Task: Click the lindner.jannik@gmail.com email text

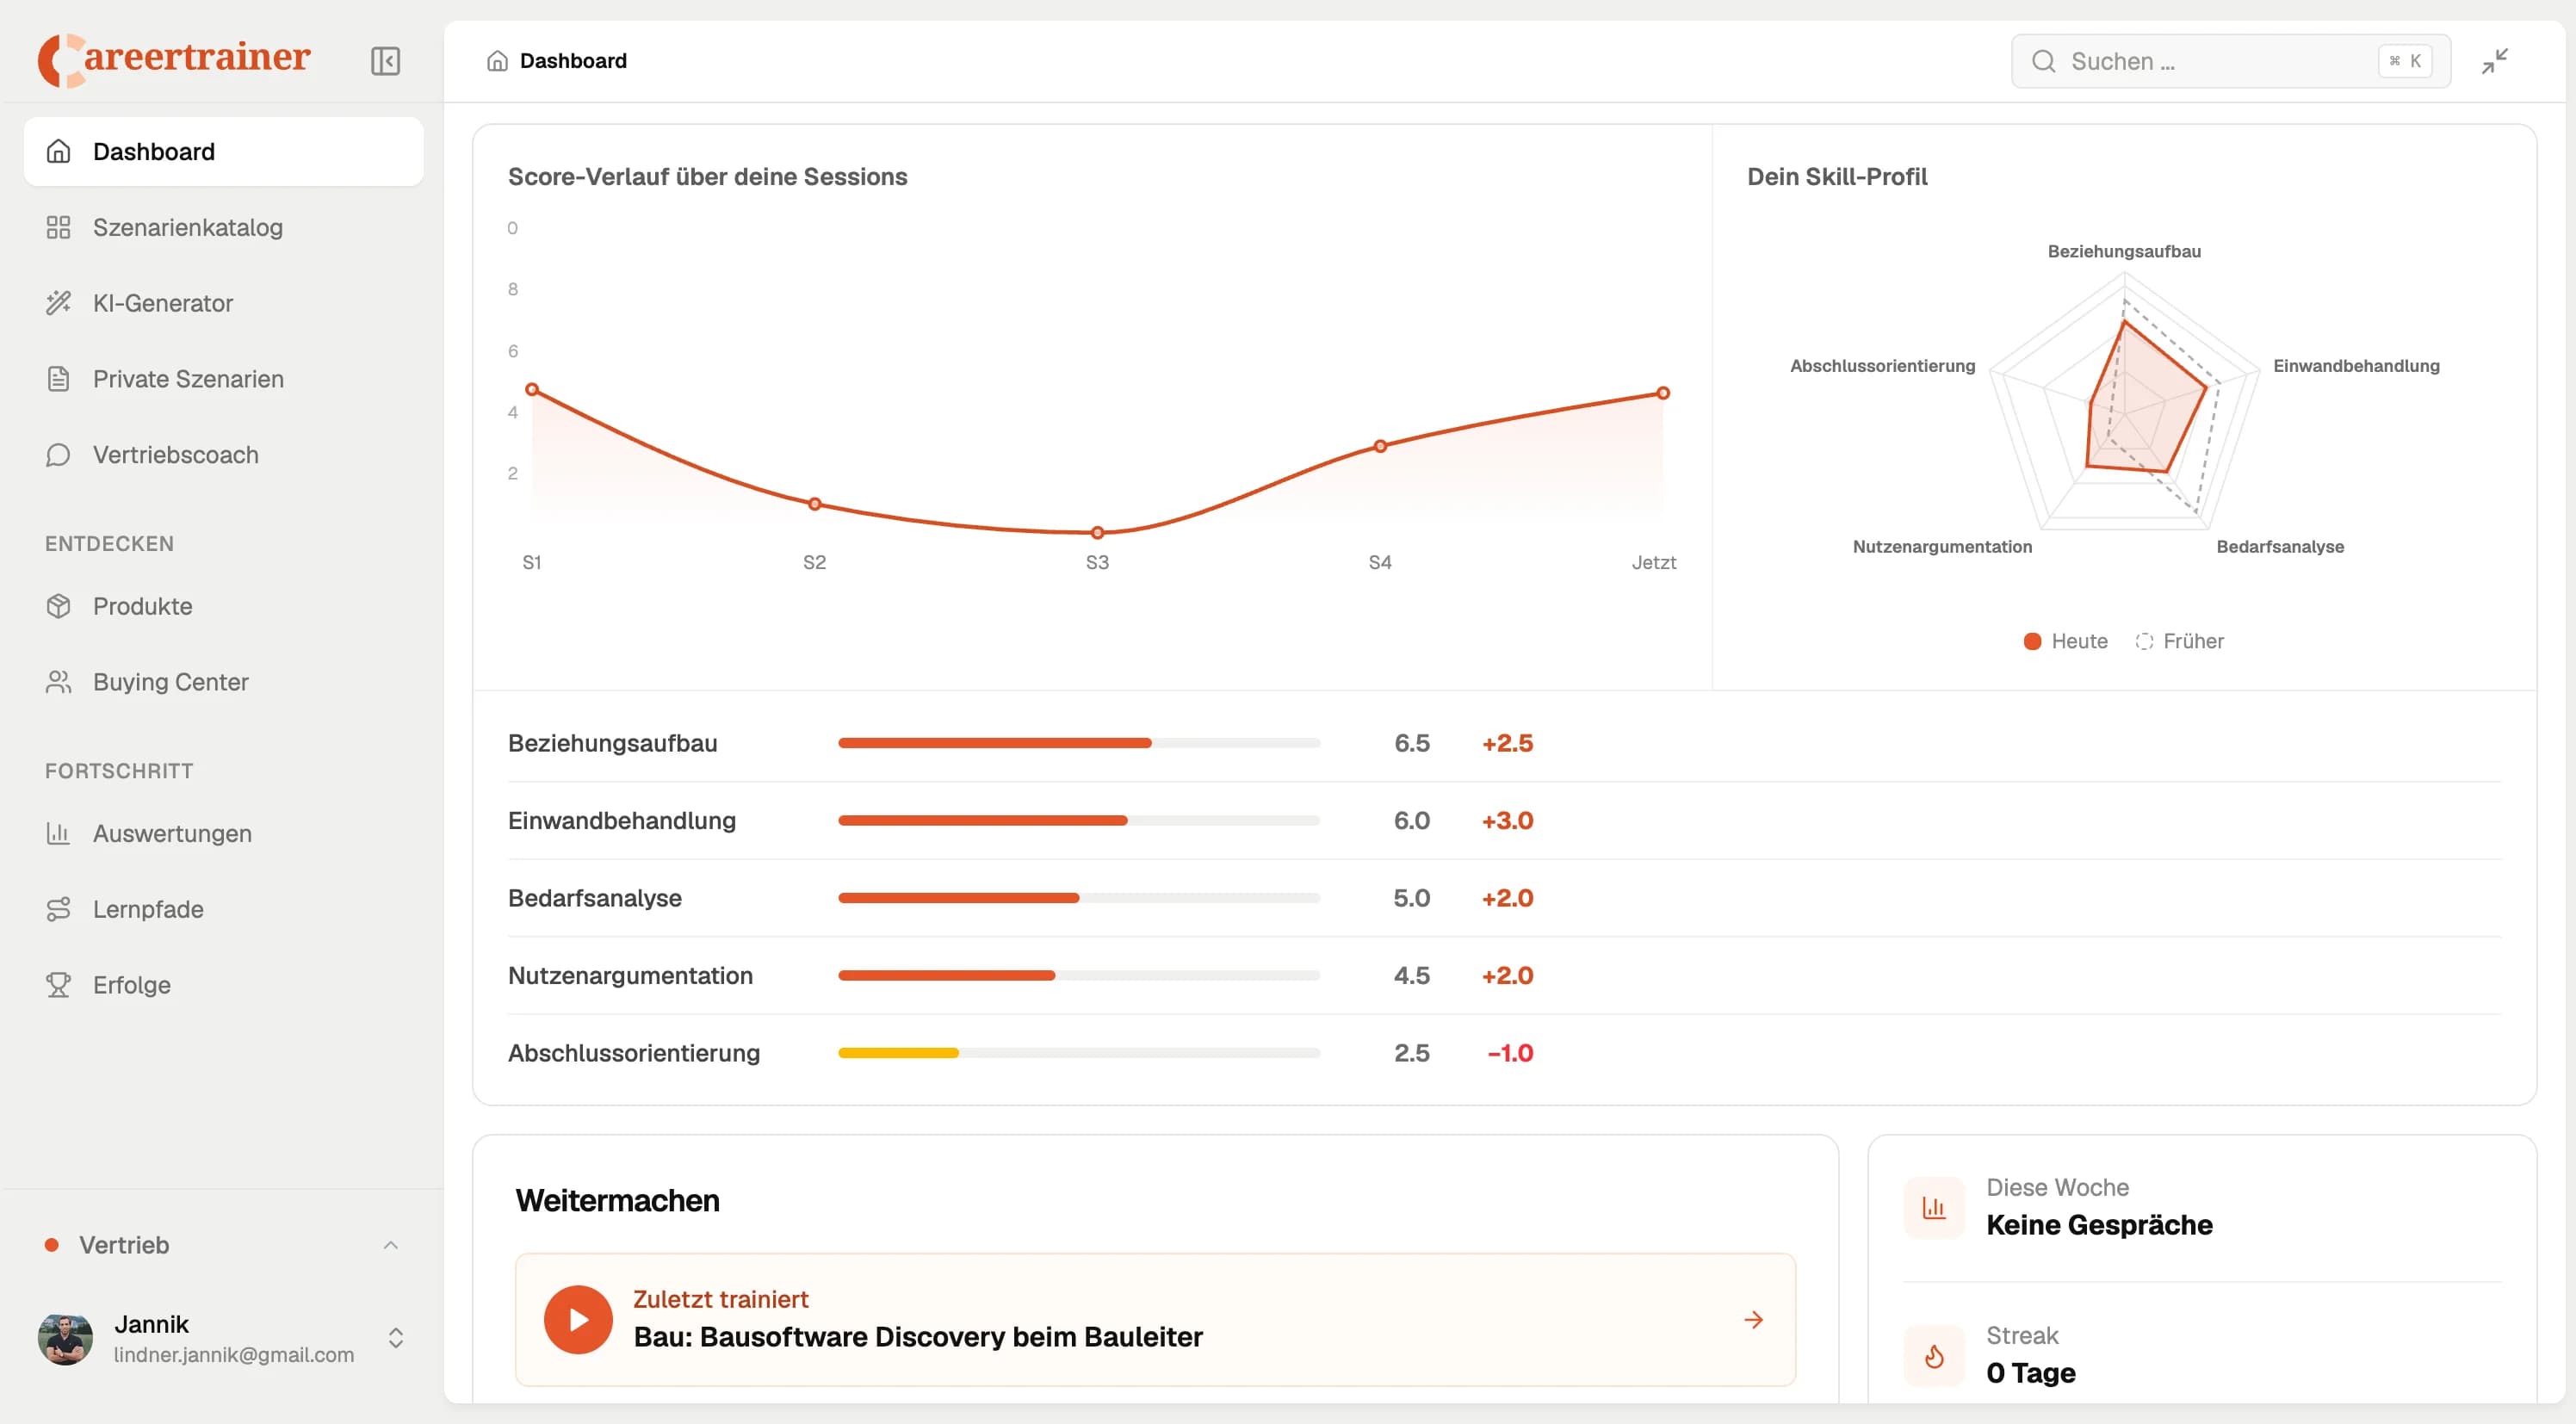Action: point(234,1355)
